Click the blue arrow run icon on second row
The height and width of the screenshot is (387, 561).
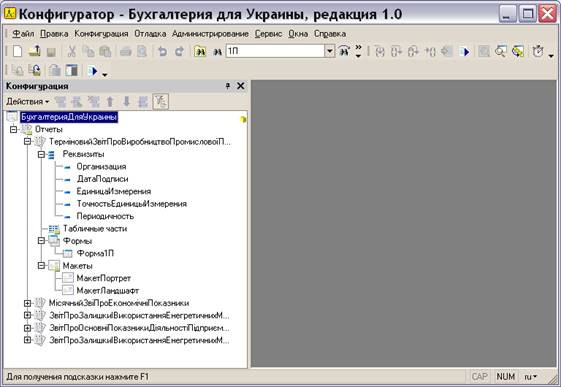point(93,71)
